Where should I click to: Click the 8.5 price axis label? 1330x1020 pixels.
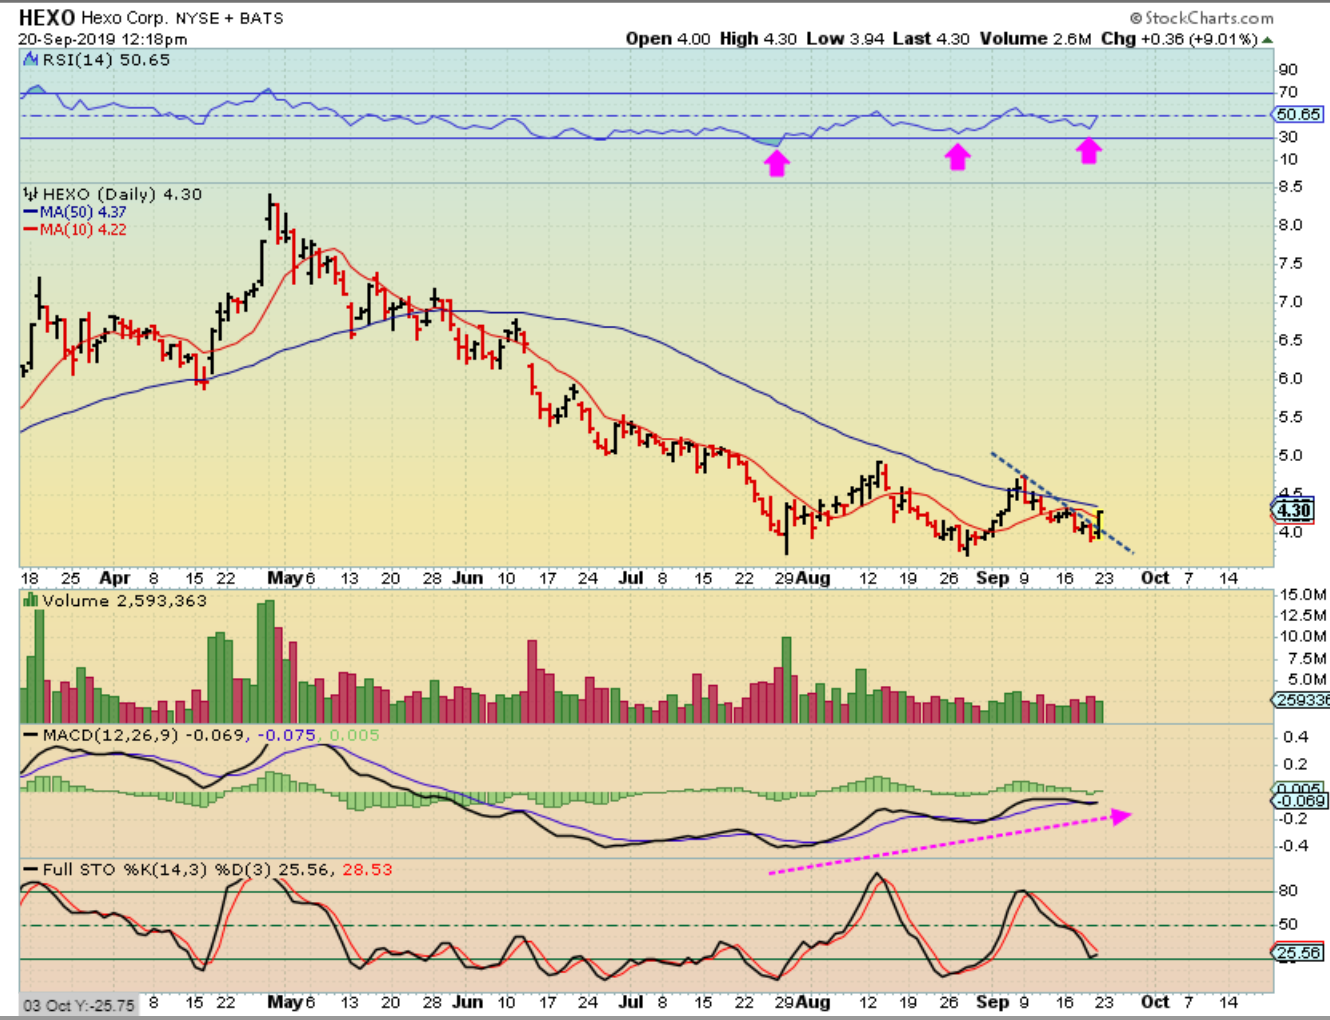1290,187
